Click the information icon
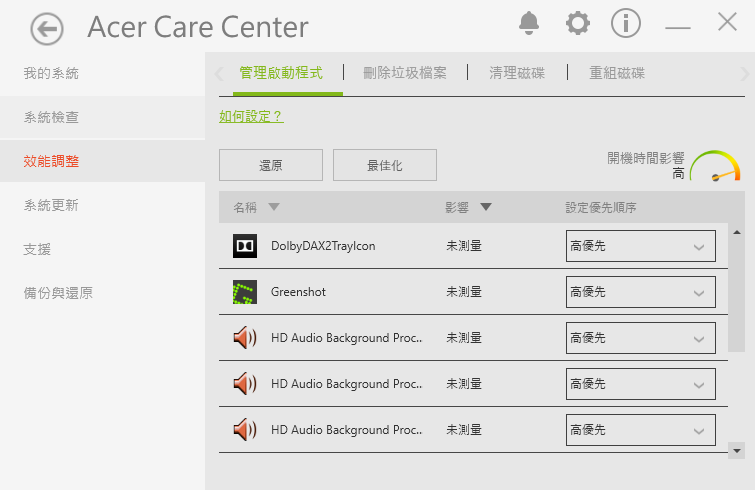This screenshot has width=755, height=490. (626, 23)
